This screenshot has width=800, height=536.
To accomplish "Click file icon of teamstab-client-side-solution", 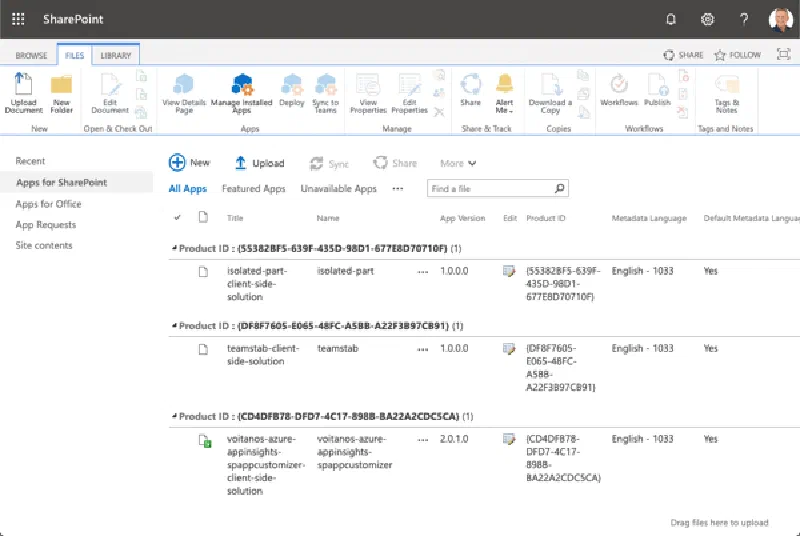I will tap(203, 349).
